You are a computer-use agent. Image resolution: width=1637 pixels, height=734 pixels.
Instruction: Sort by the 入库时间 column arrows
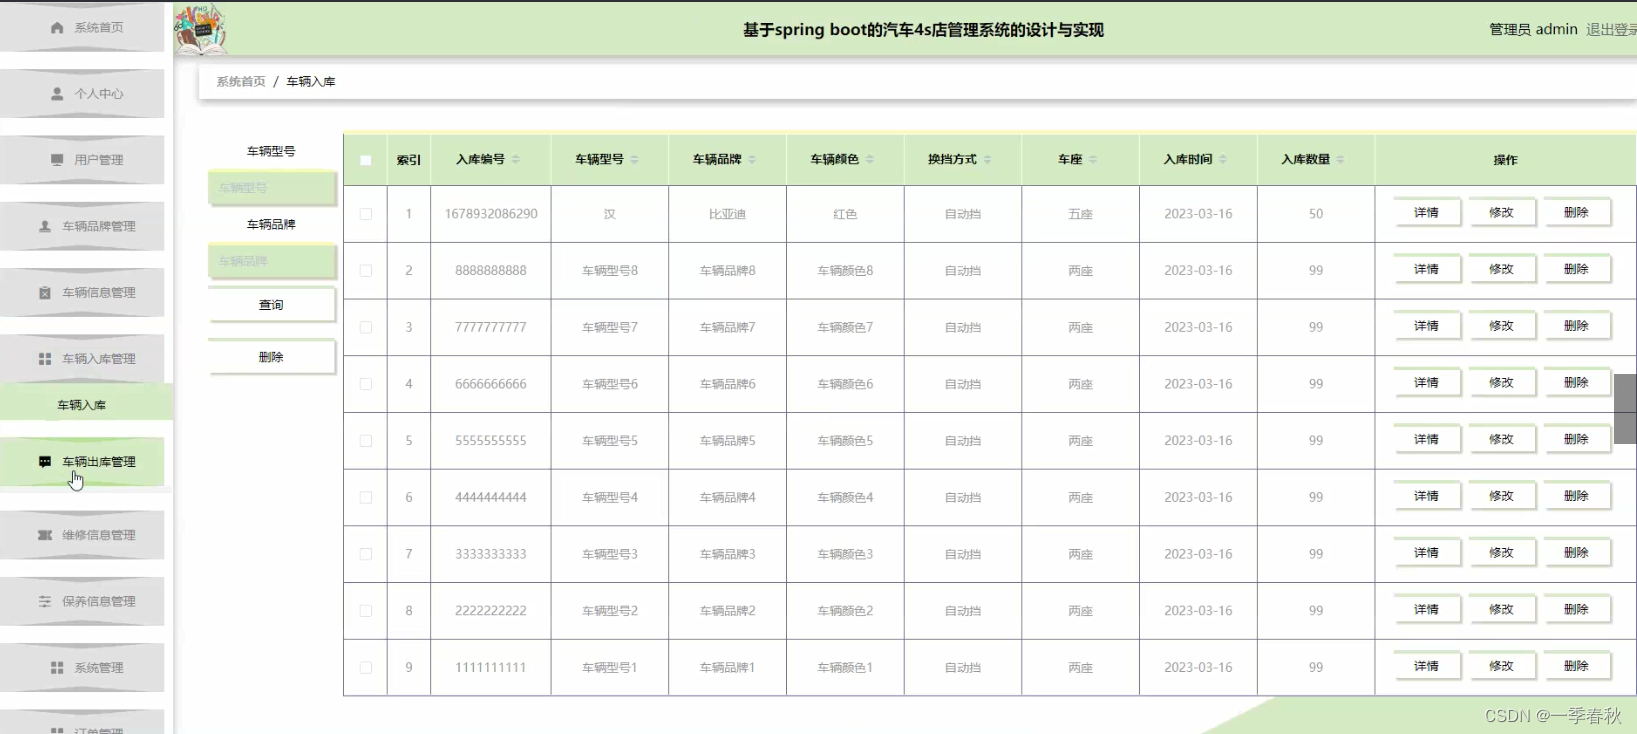coord(1223,160)
